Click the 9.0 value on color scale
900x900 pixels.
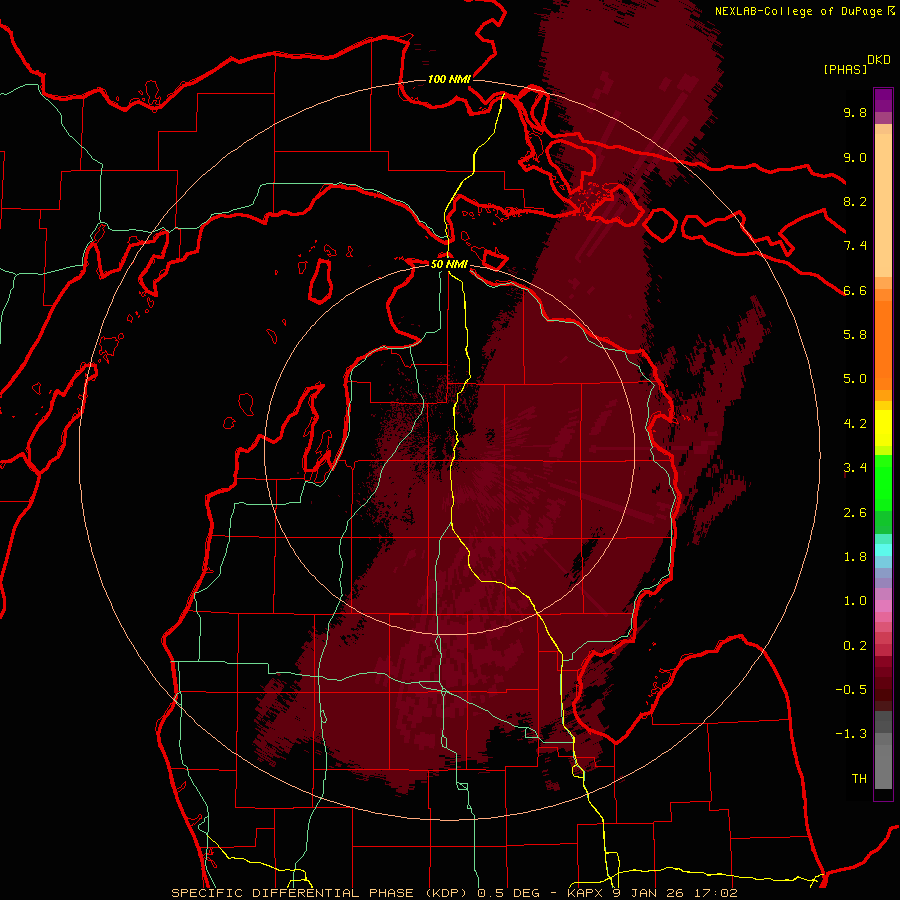tap(855, 157)
